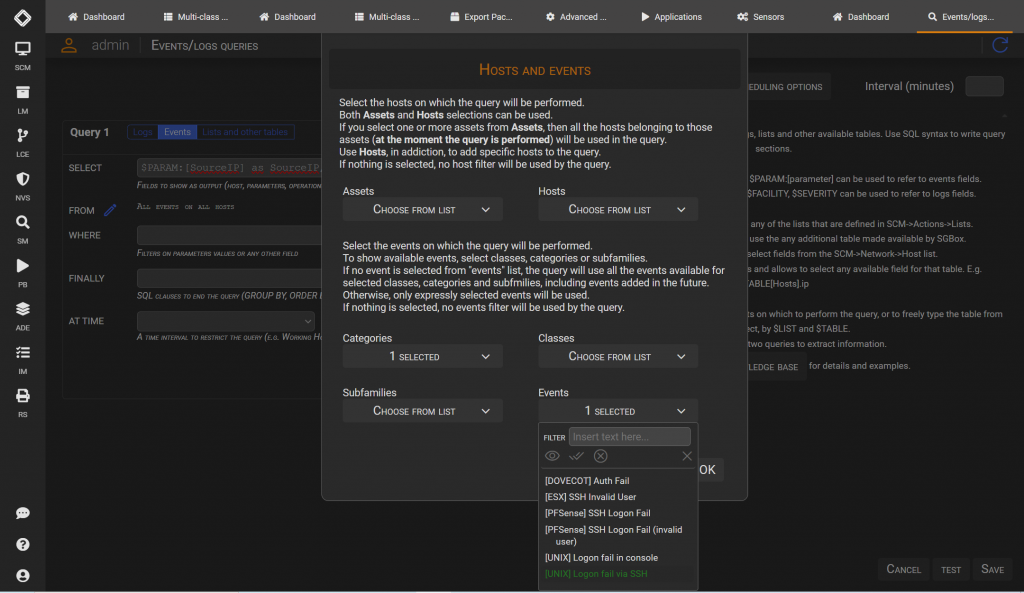1024x593 pixels.
Task: Switch to the Sensors tab
Action: [x=761, y=17]
